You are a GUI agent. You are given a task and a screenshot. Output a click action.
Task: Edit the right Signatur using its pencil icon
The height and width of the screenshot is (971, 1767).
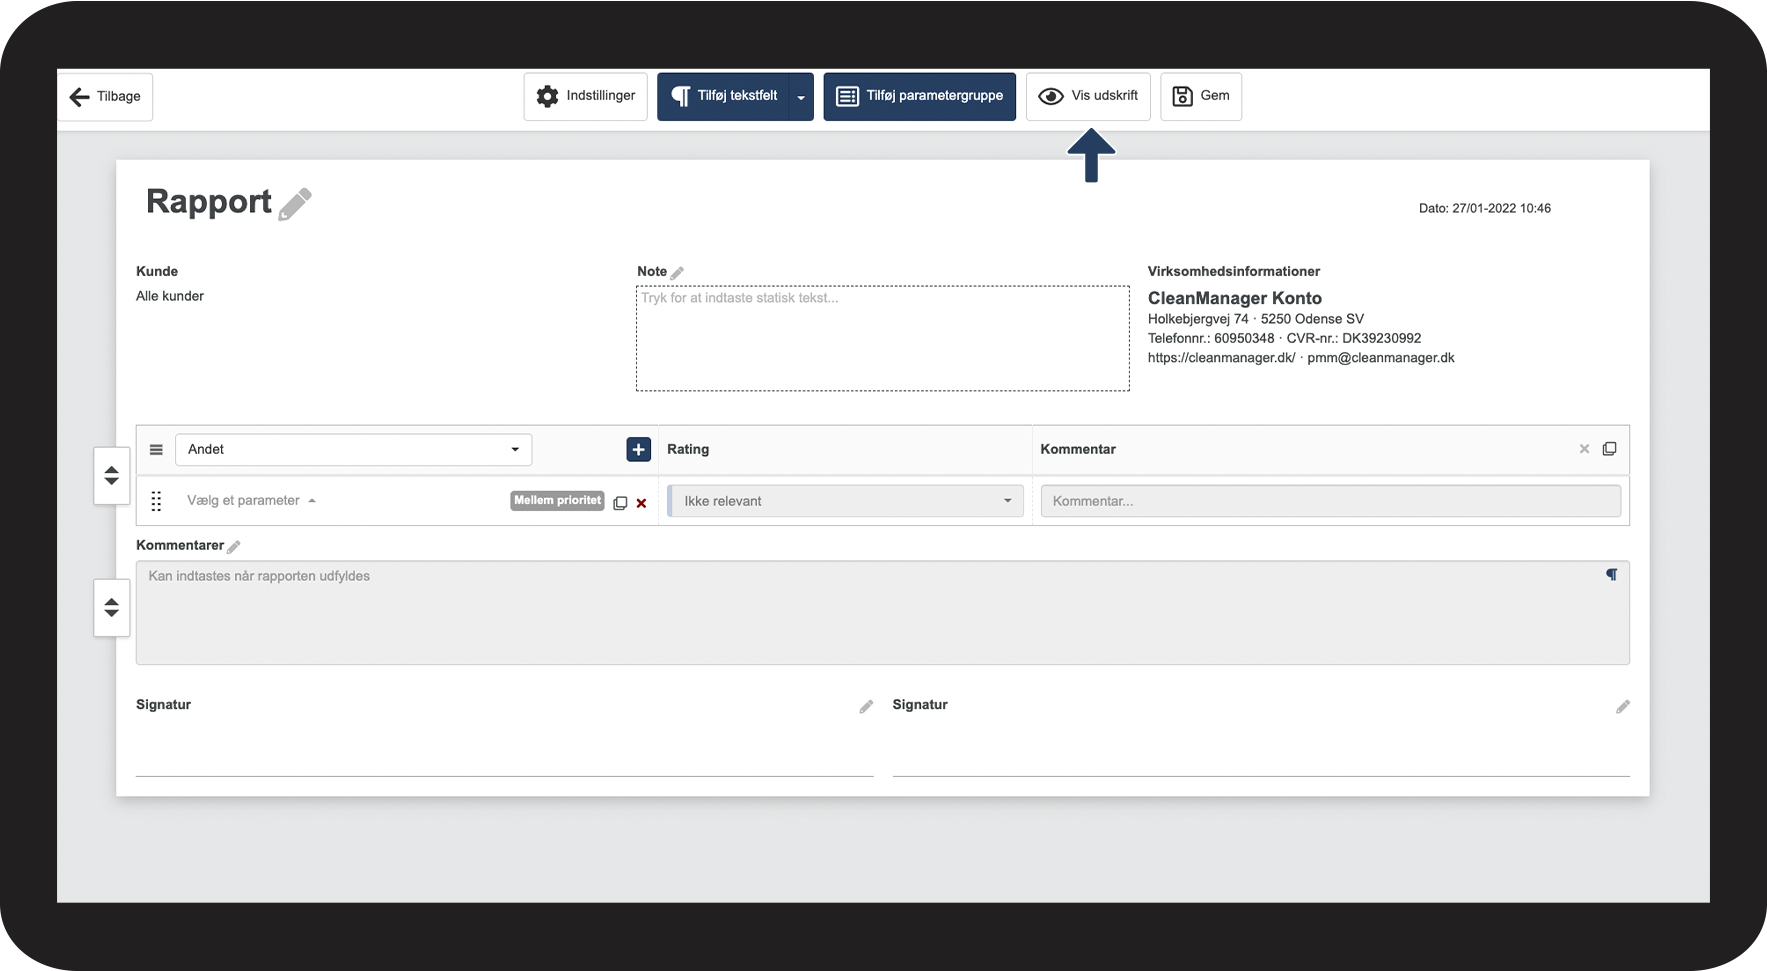pos(1623,707)
